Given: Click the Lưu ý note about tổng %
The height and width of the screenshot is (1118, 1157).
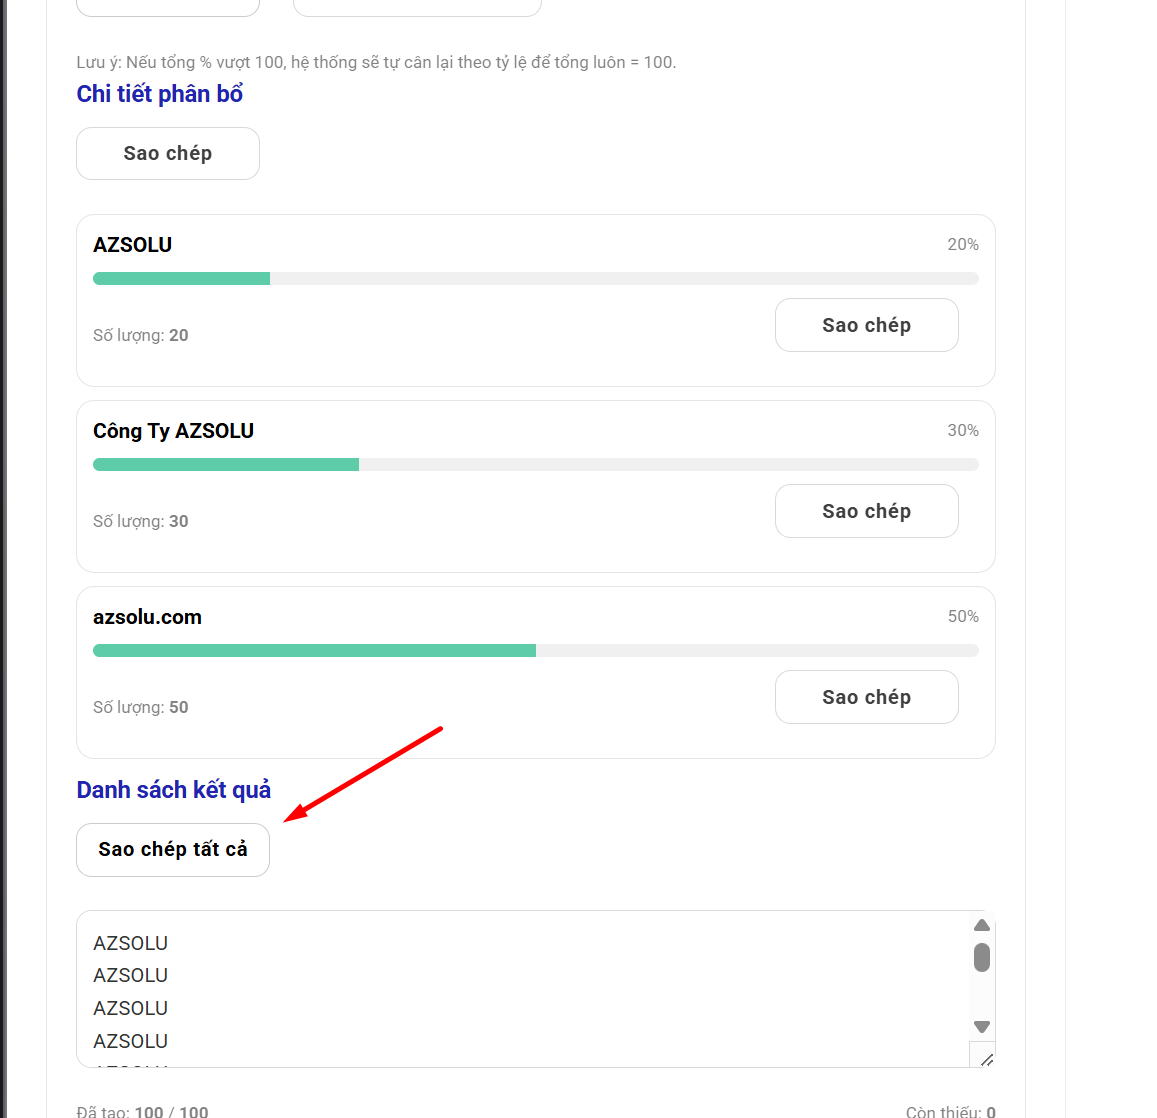Looking at the screenshot, I should pos(376,63).
